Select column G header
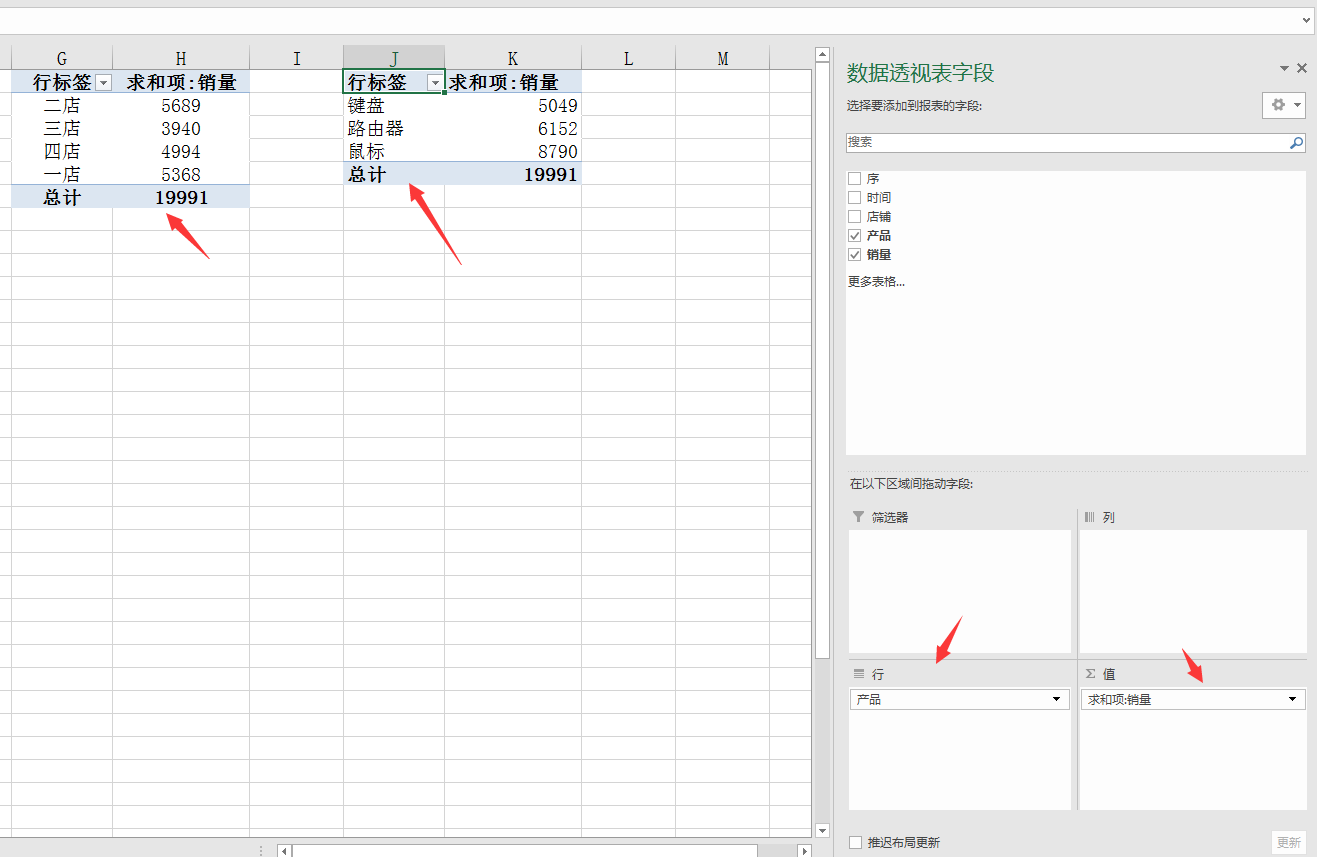The image size is (1317, 857). coord(62,58)
